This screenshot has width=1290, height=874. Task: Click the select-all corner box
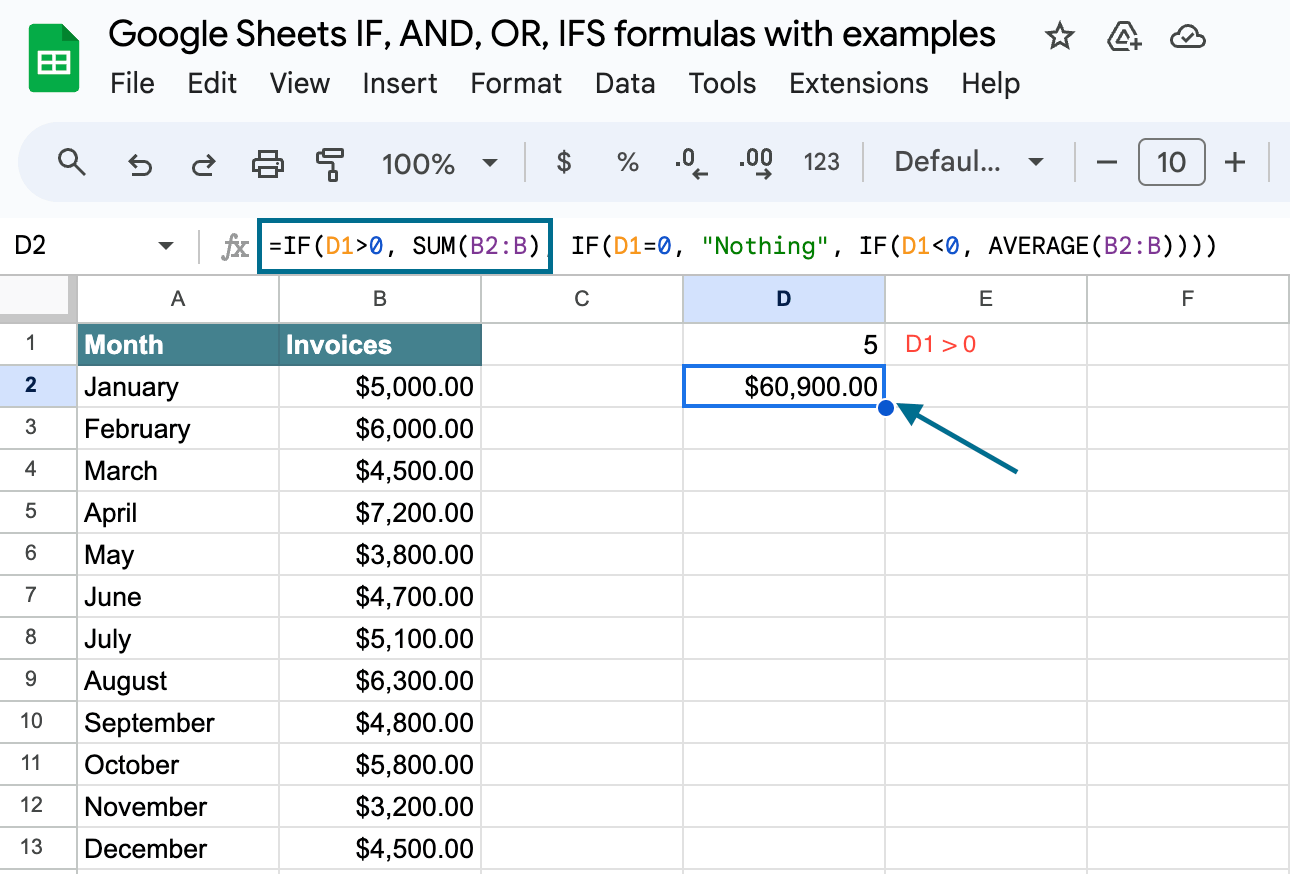point(38,298)
